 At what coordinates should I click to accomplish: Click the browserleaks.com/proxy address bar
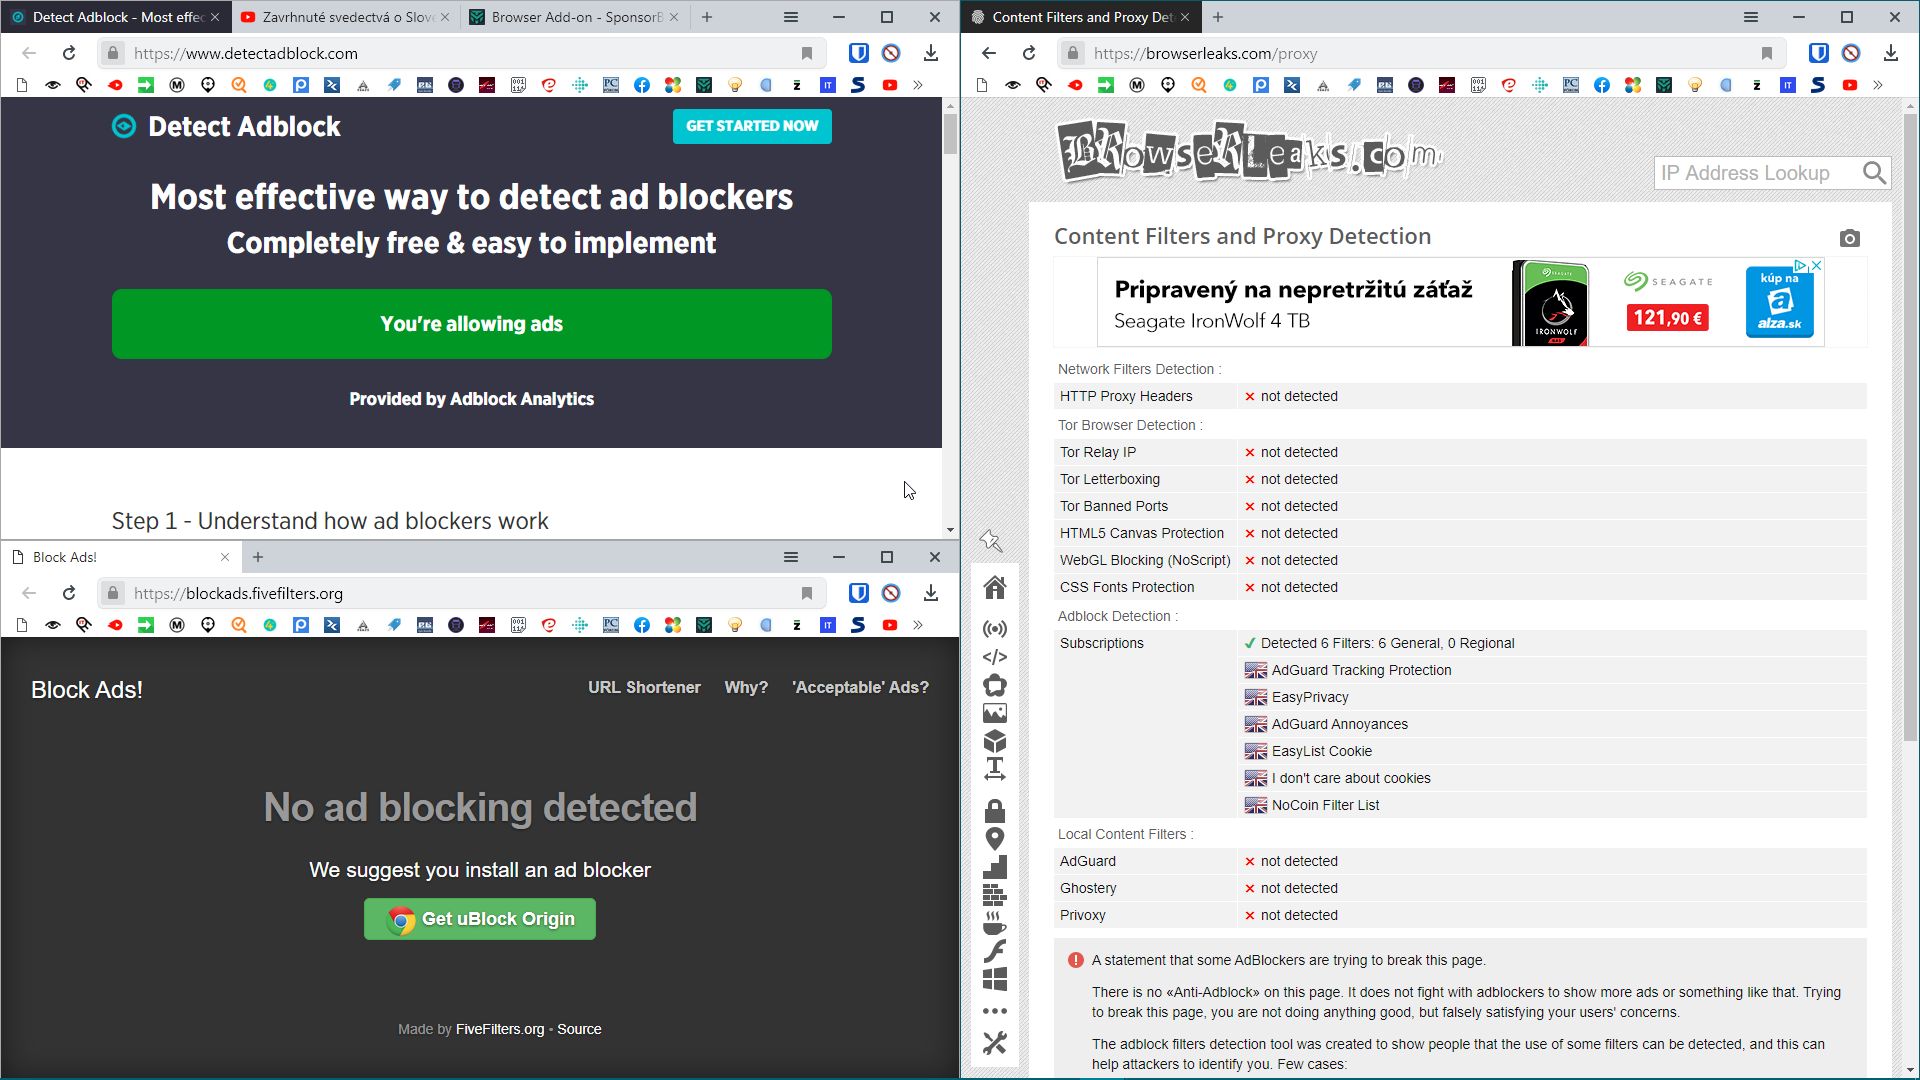point(1423,54)
